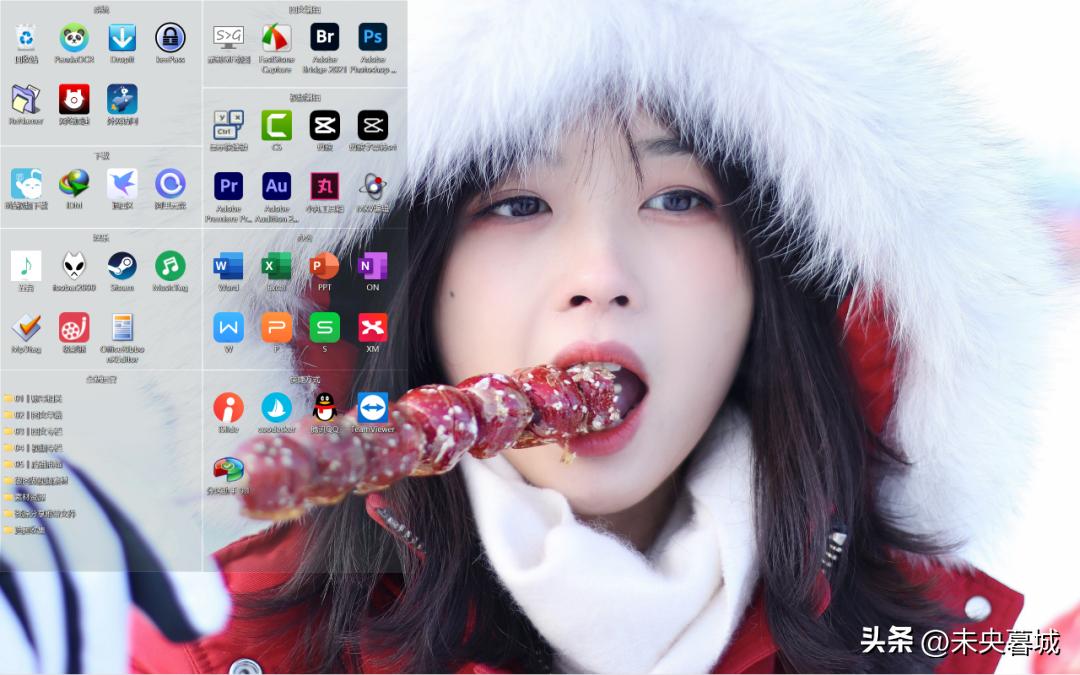The image size is (1080, 675).
Task: Launch the Ctrl keyboard-keys utility icon
Action: tap(228, 125)
